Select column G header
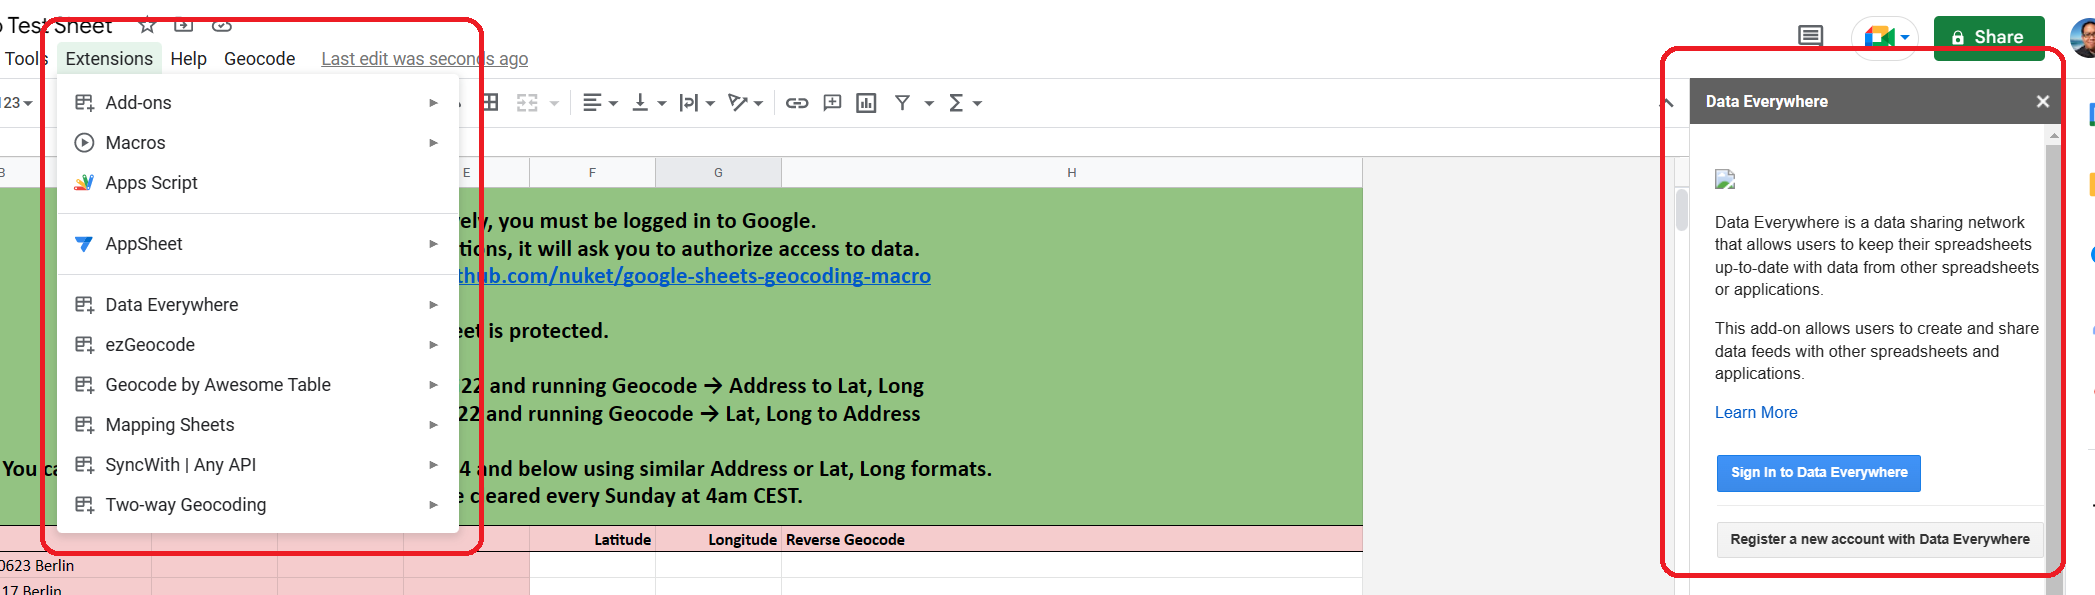 click(x=718, y=172)
